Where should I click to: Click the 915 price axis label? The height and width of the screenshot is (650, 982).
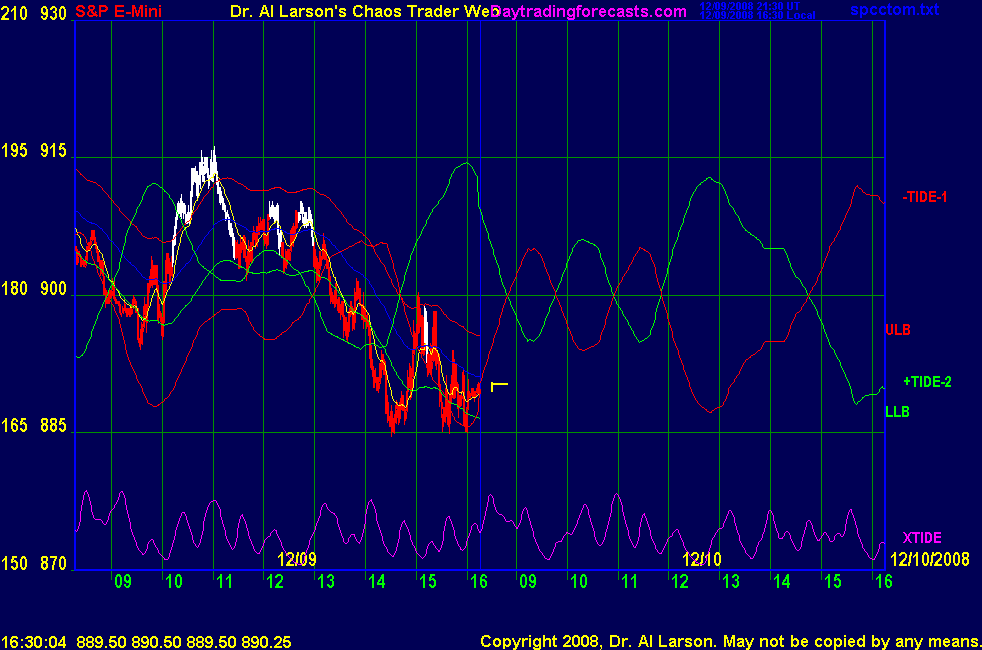tap(53, 151)
